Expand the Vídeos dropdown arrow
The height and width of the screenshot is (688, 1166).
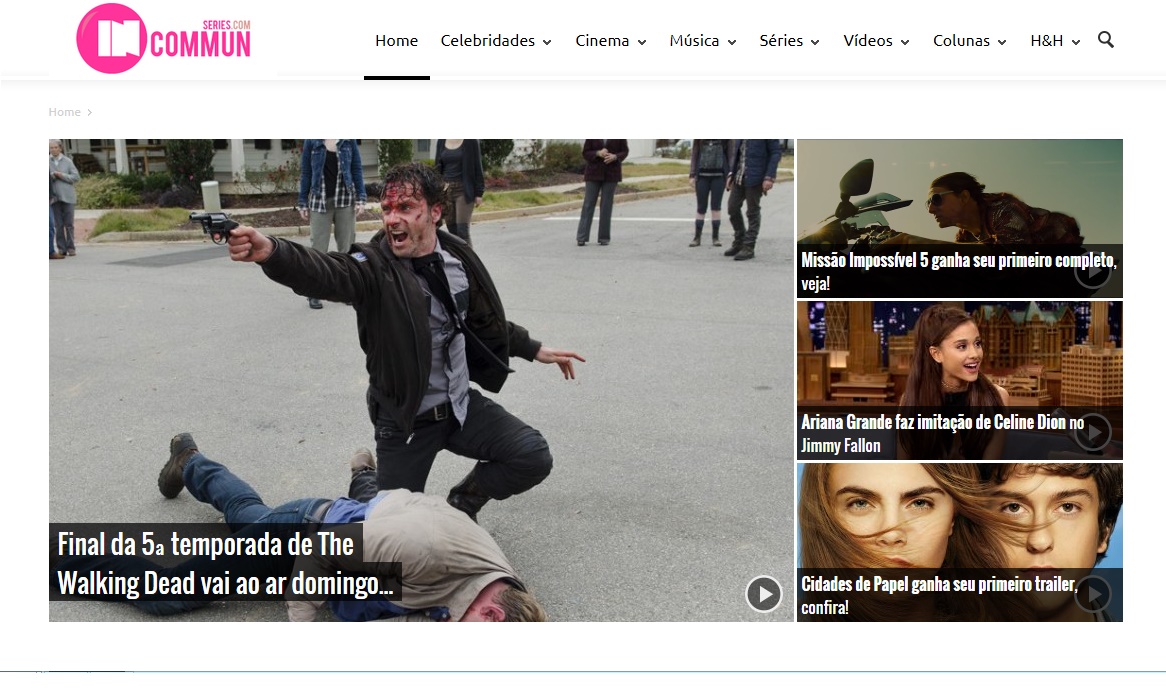click(x=905, y=42)
